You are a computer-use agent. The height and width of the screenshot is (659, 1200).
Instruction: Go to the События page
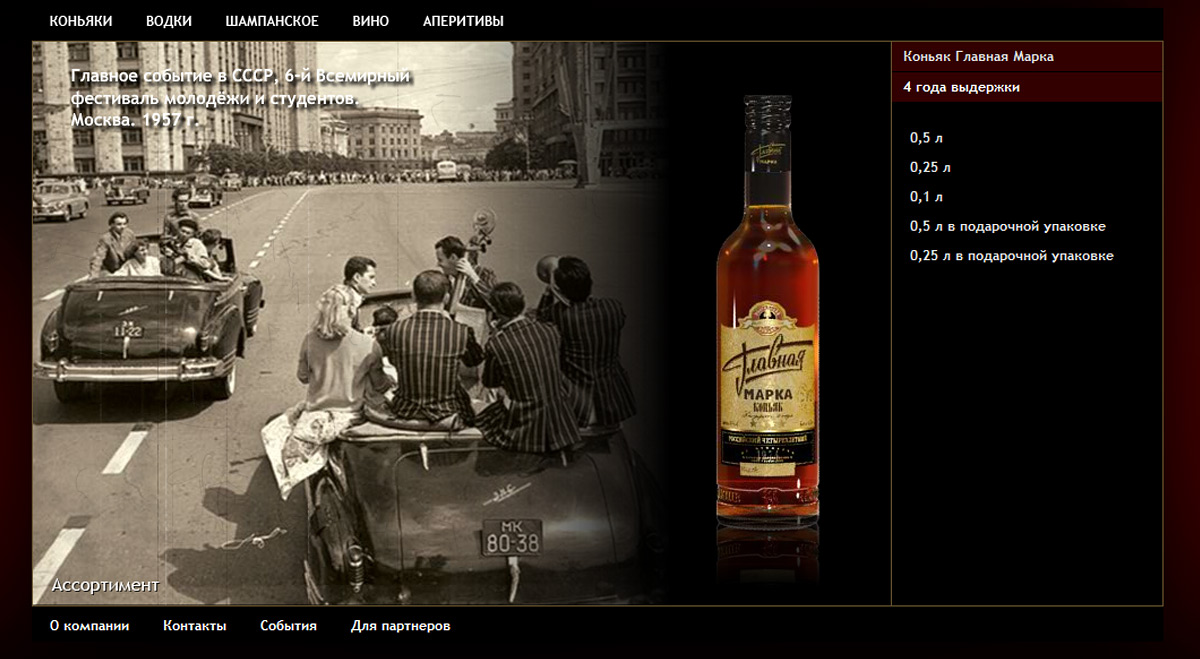click(x=289, y=626)
